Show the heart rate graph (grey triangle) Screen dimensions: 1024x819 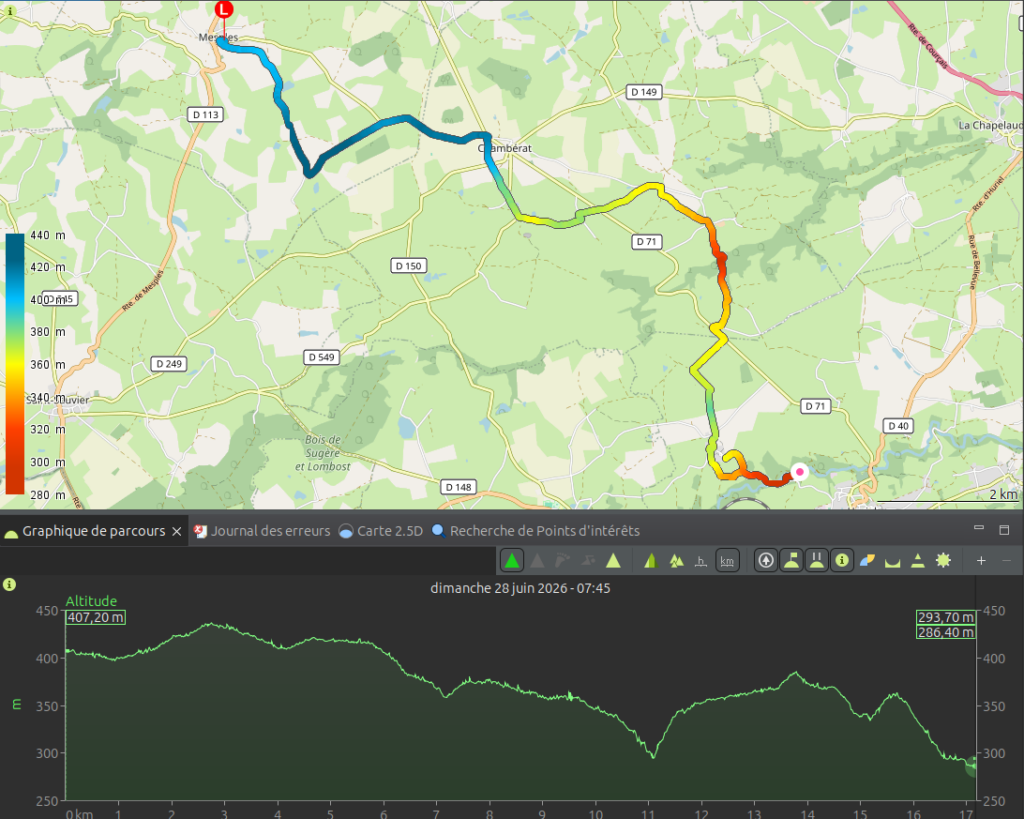tap(537, 560)
